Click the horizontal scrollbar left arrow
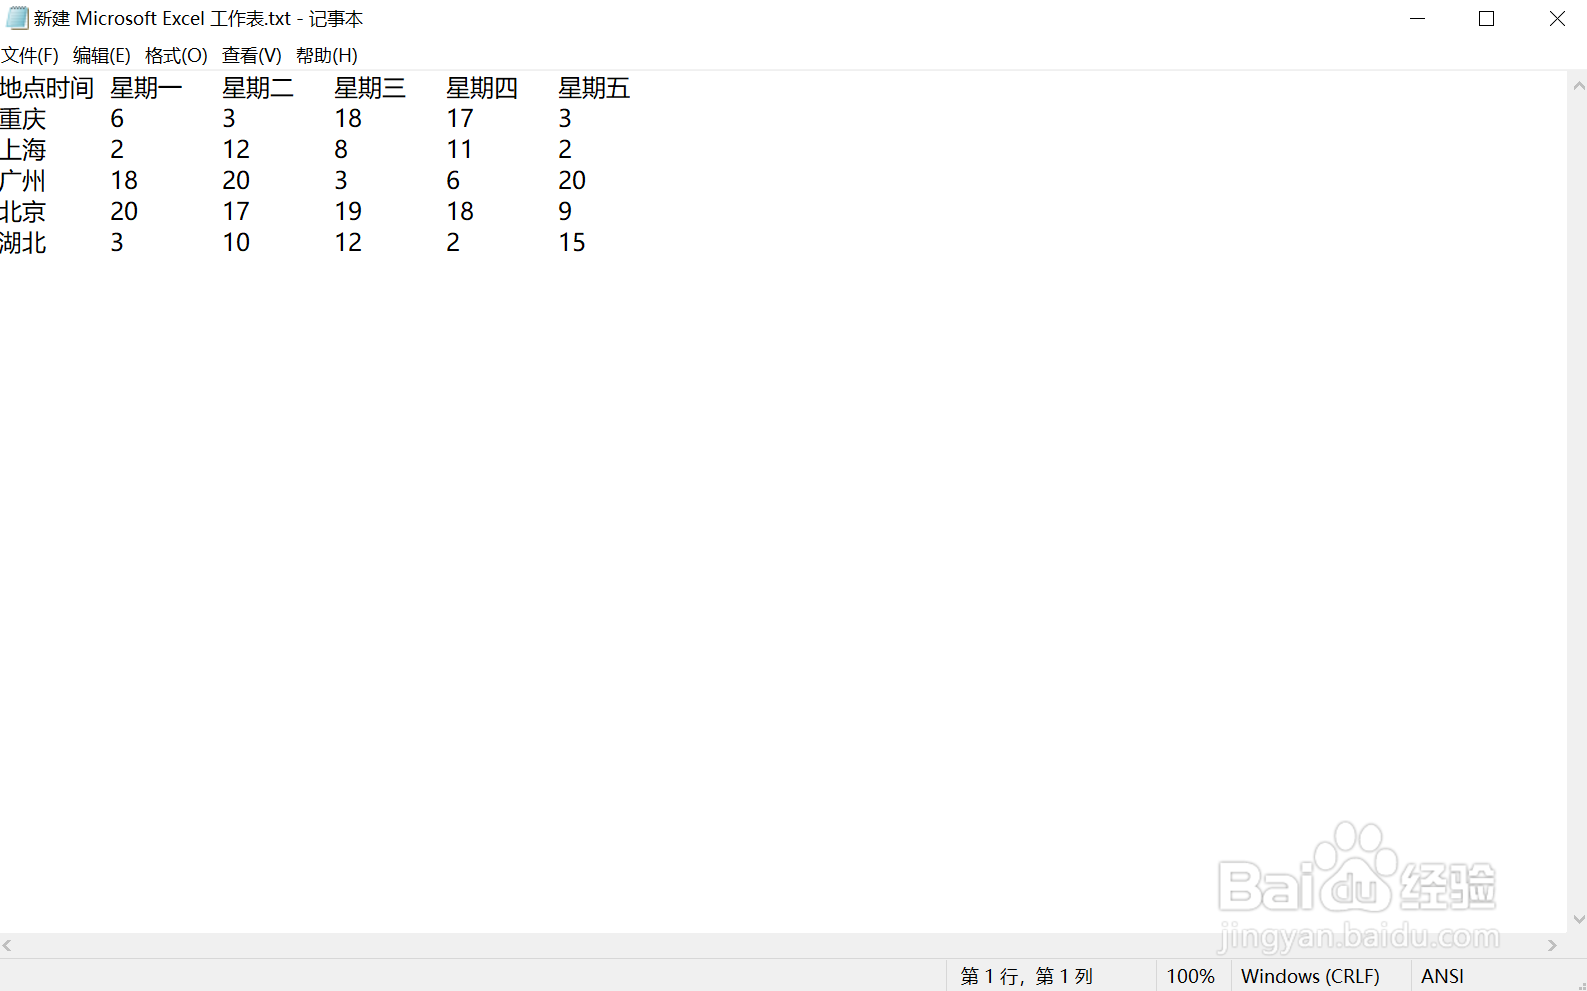The height and width of the screenshot is (991, 1587). tap(8, 945)
